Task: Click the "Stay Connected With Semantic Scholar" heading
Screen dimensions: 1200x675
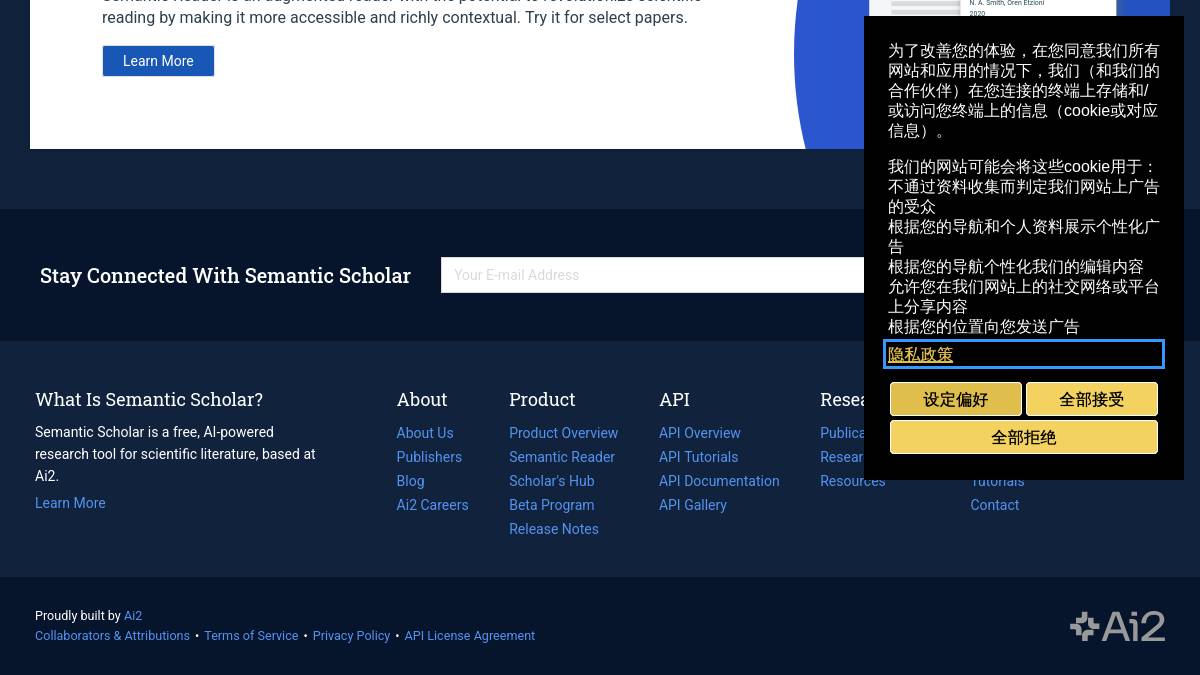Action: 225,275
